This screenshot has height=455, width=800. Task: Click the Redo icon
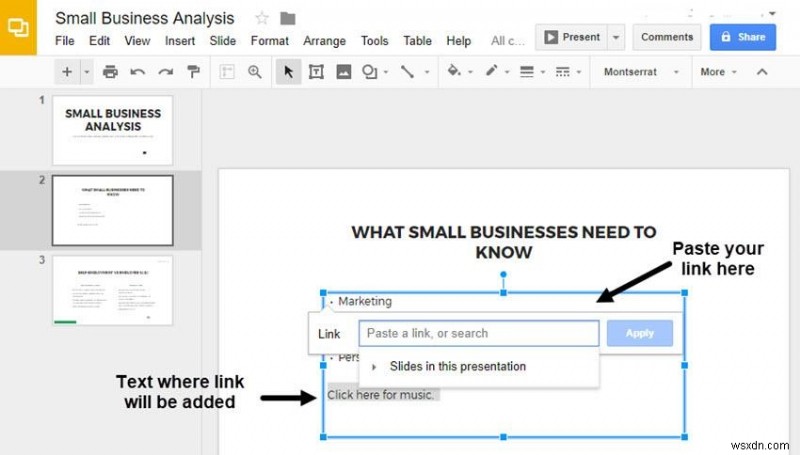tap(165, 72)
